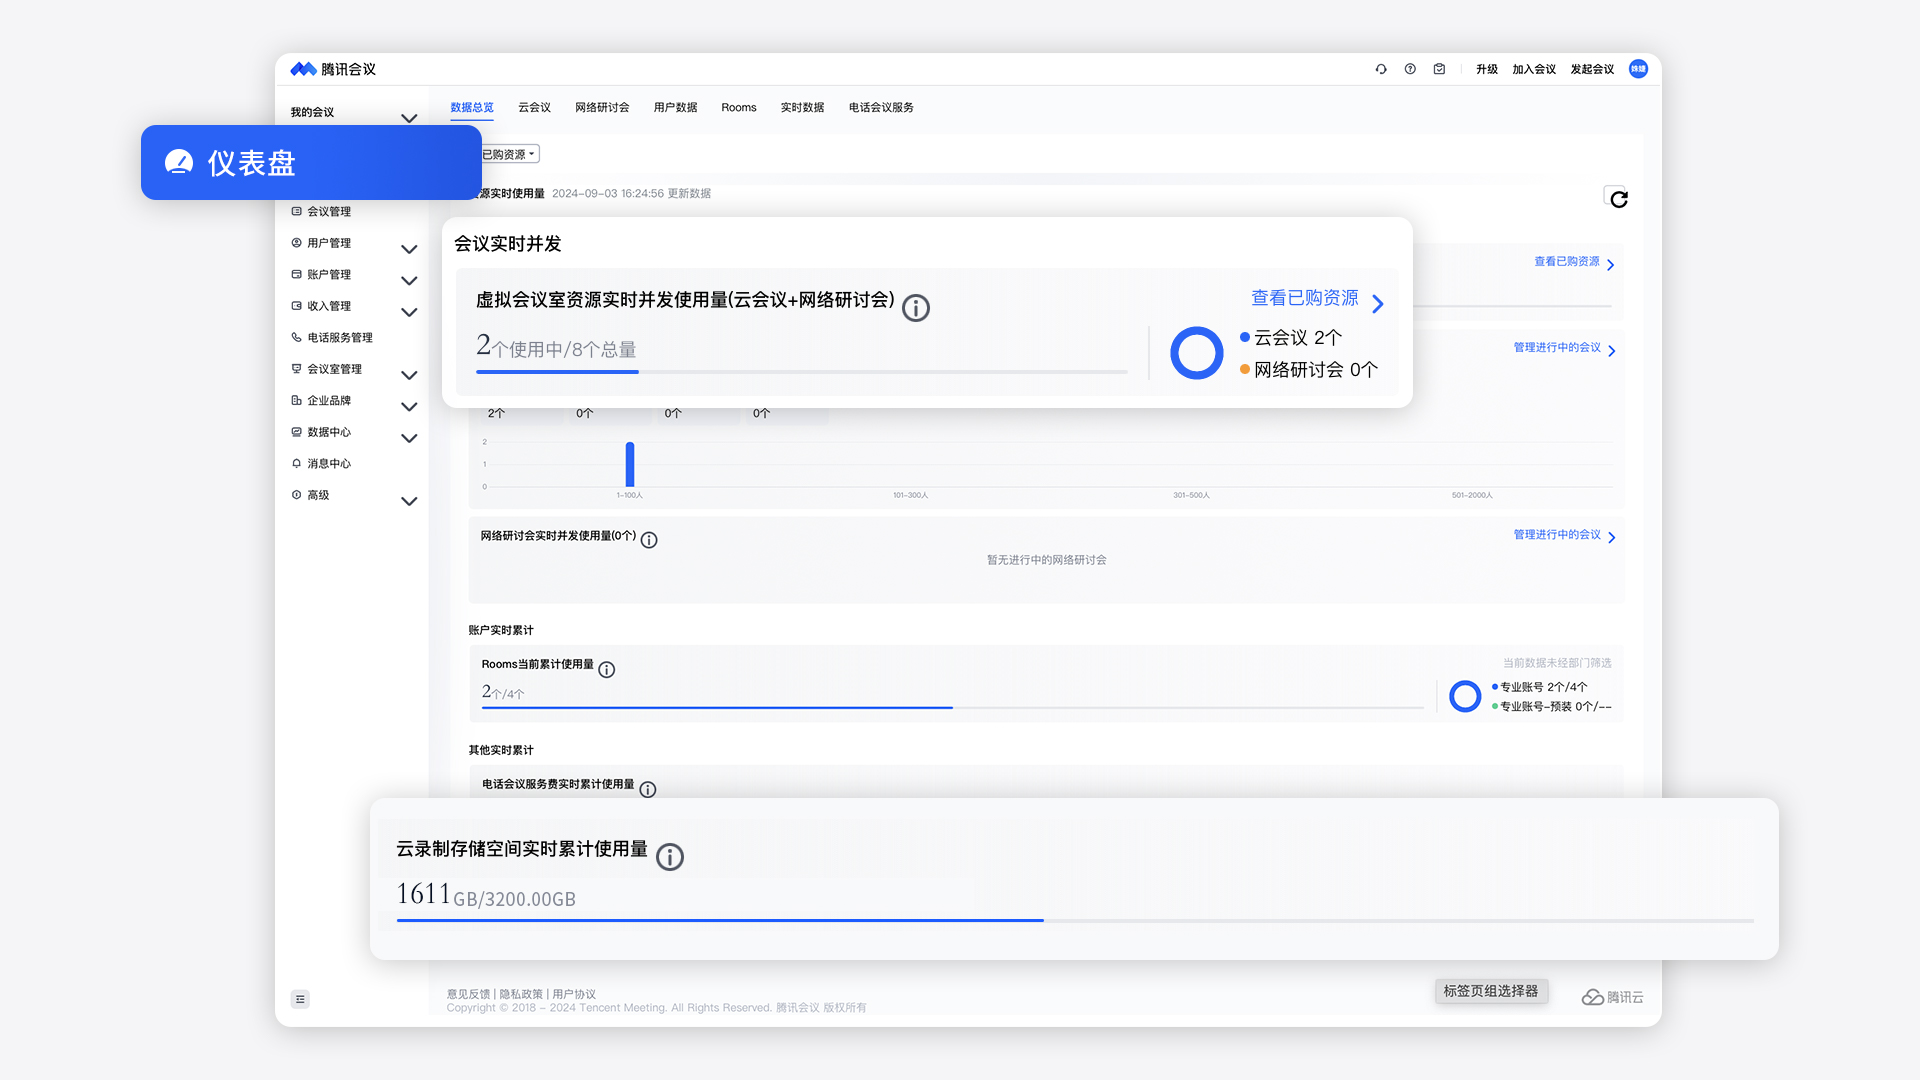This screenshot has width=1920, height=1080.
Task: Click the 仪表盘 highlighted menu item
Action: pyautogui.click(x=311, y=162)
